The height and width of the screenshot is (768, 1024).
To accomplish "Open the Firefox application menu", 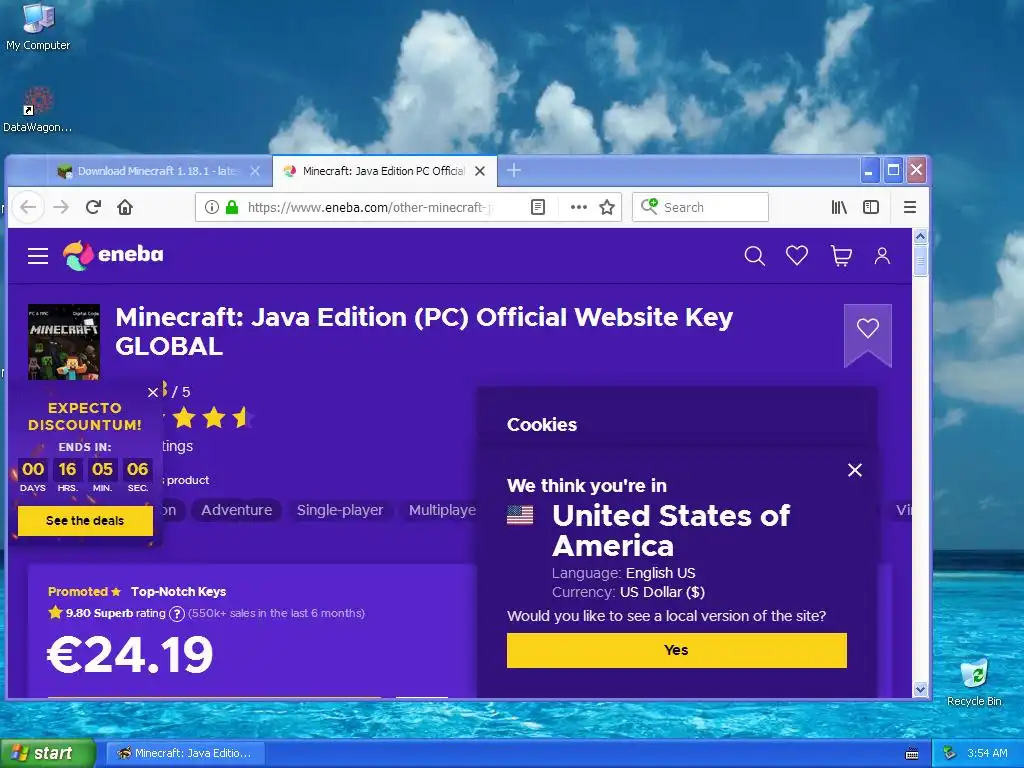I will tap(909, 207).
